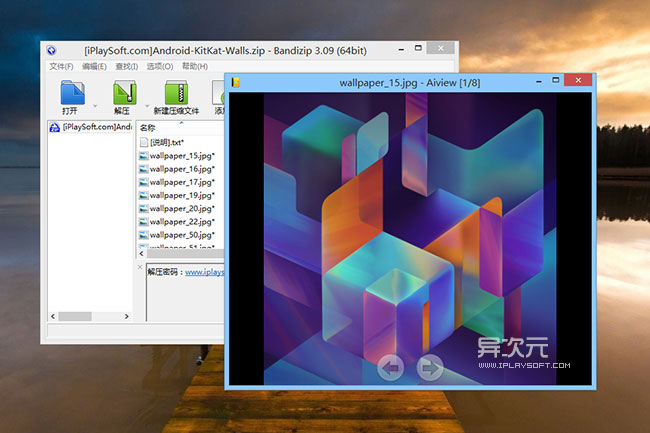Open dropdown arrow beside the Extract (解压) button
Screen dimensions: 650x433
click(147, 106)
